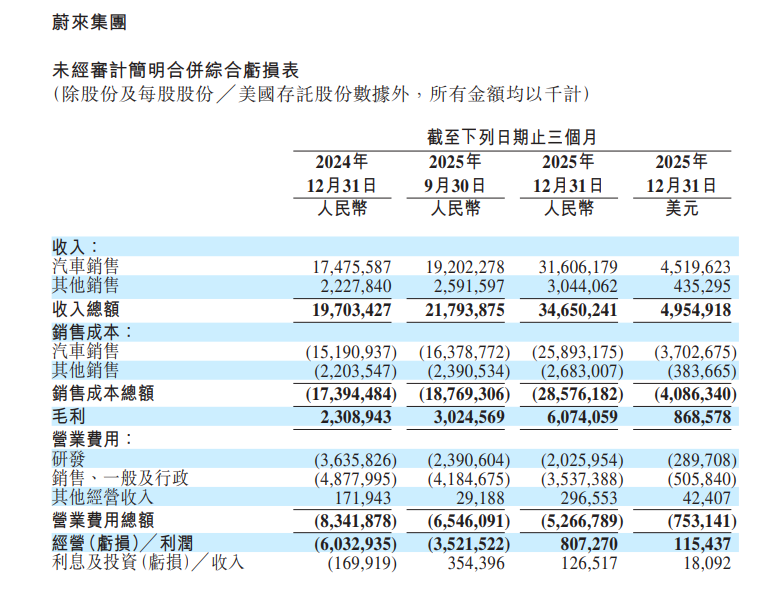Click the value 807,270
775x591 pixels.
click(589, 545)
